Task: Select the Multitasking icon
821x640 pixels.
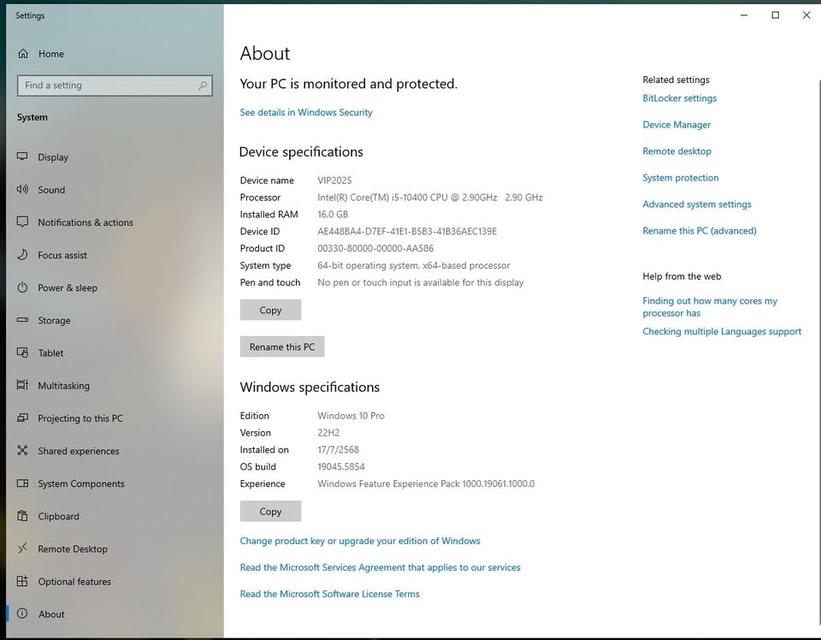Action: [x=23, y=385]
